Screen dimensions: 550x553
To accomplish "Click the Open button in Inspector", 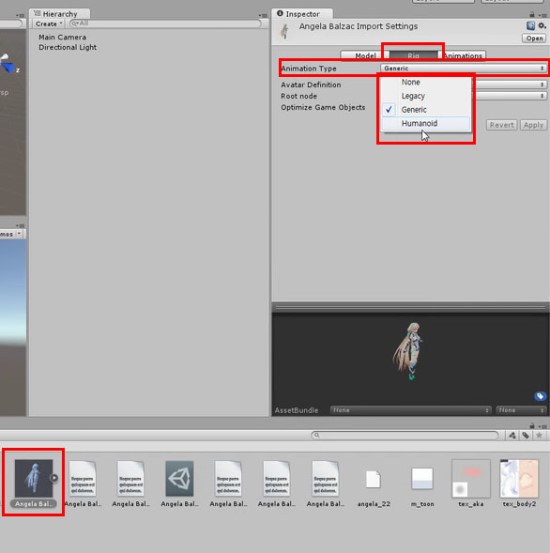I will click(x=534, y=38).
